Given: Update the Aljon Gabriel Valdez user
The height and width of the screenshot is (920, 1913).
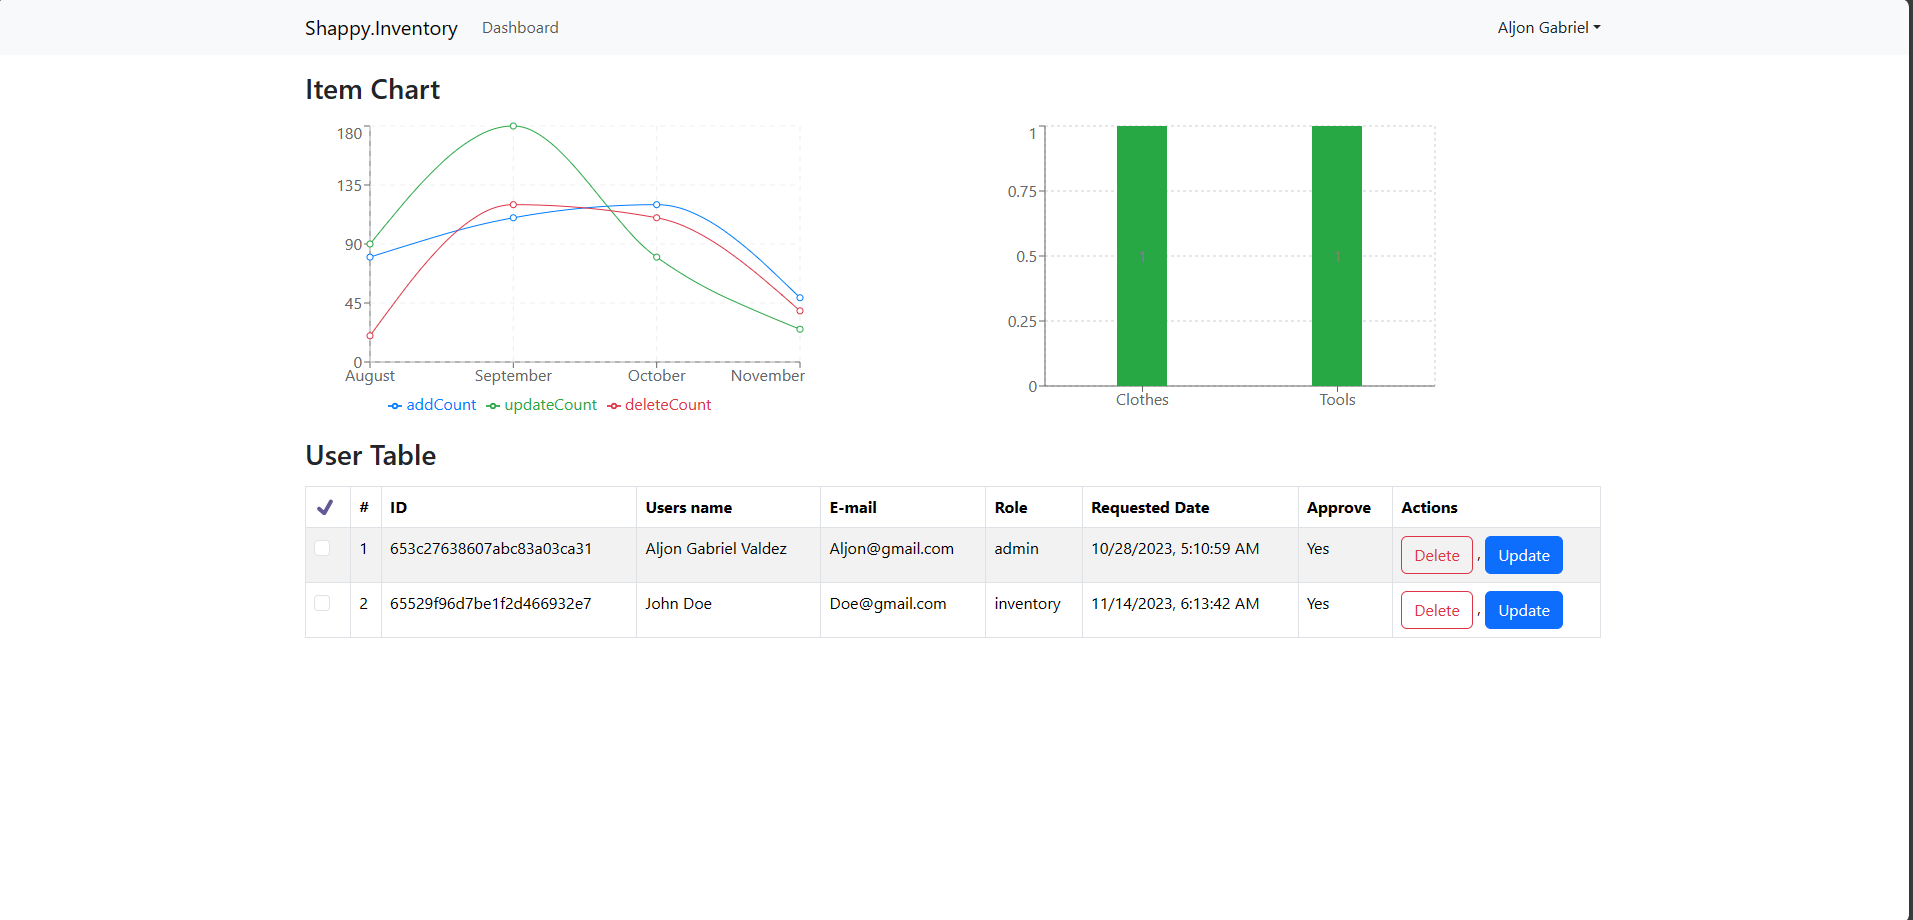Looking at the screenshot, I should point(1523,555).
